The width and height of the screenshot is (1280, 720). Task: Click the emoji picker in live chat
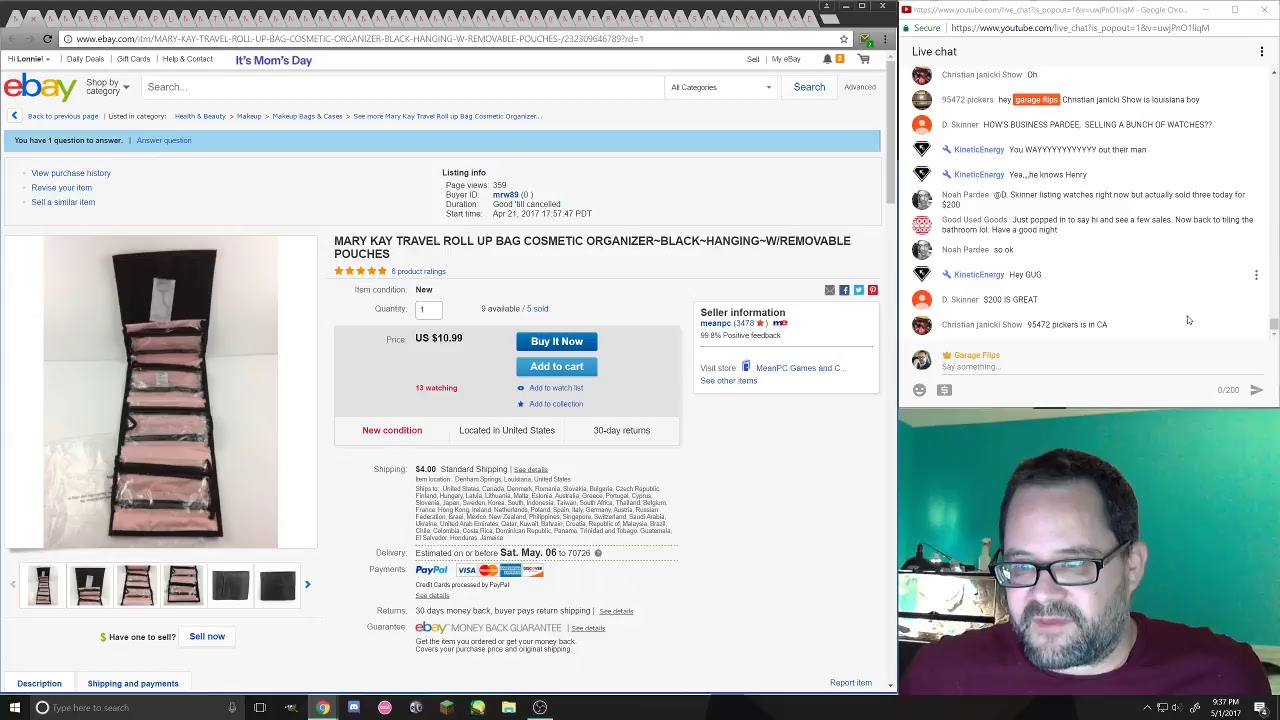click(x=920, y=390)
